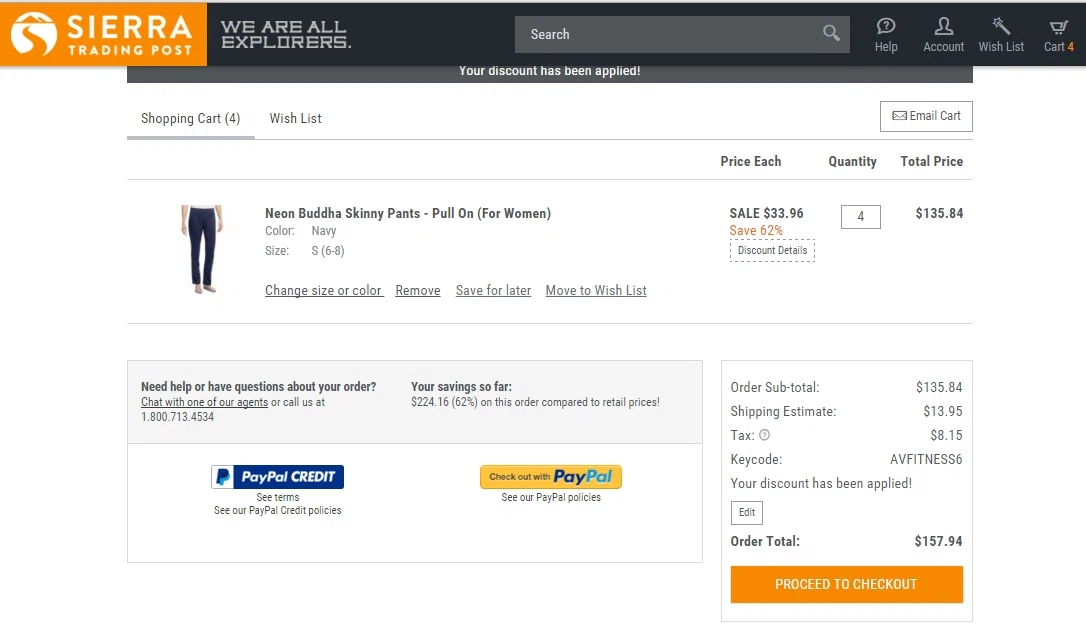
Task: Click the quantity field showing 4
Action: click(x=860, y=217)
